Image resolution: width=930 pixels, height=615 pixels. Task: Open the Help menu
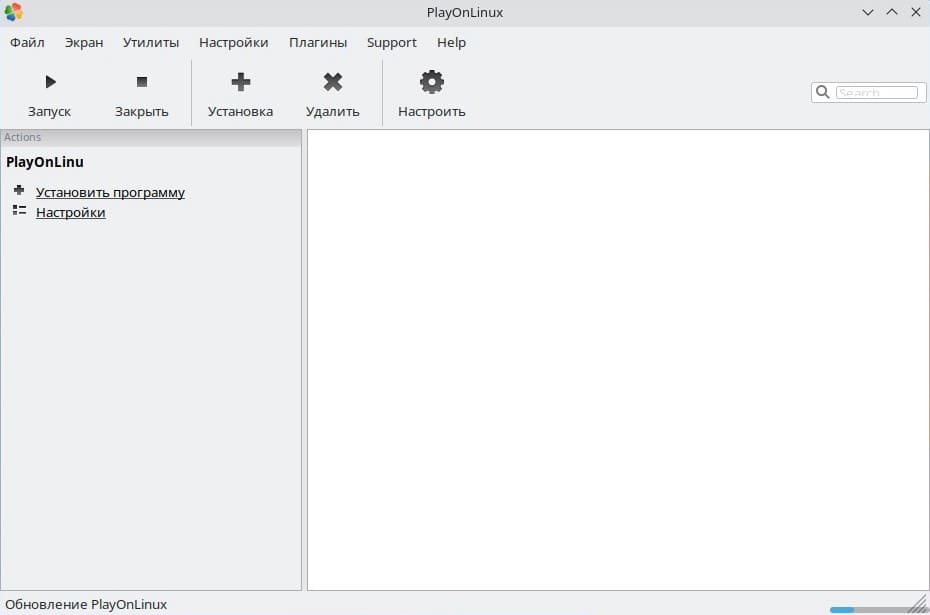[451, 43]
